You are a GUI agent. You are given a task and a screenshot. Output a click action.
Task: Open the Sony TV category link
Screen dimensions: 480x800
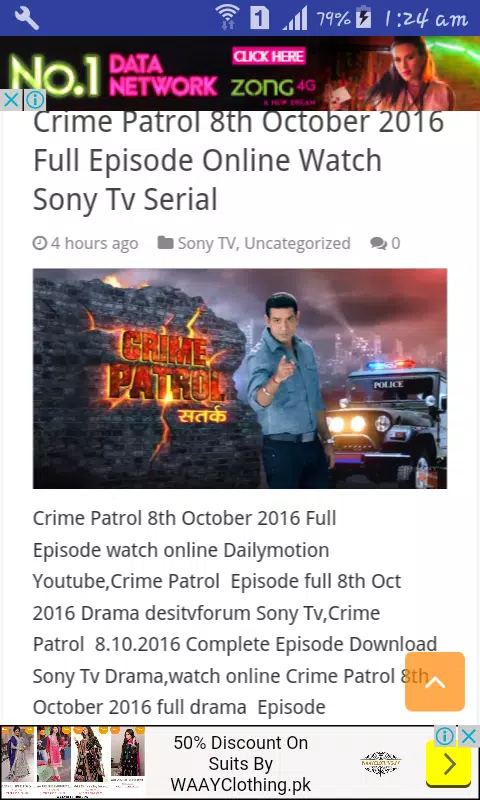pyautogui.click(x=206, y=243)
